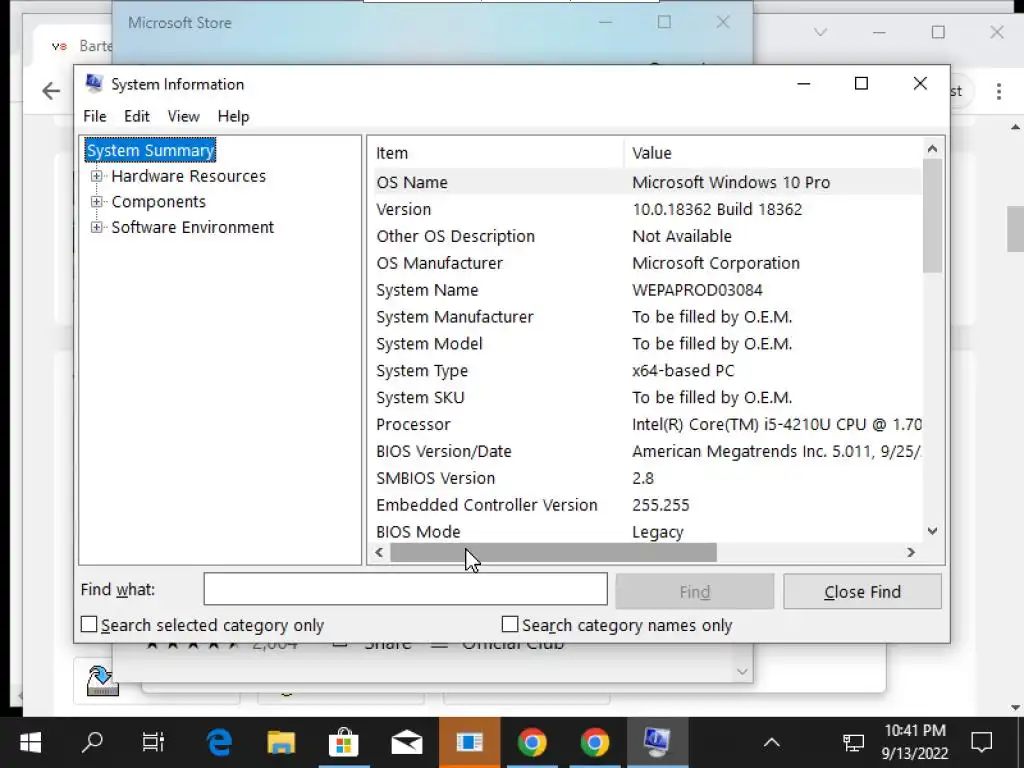Click the vertical scrollbar down arrow
1024x768 pixels.
click(x=933, y=531)
